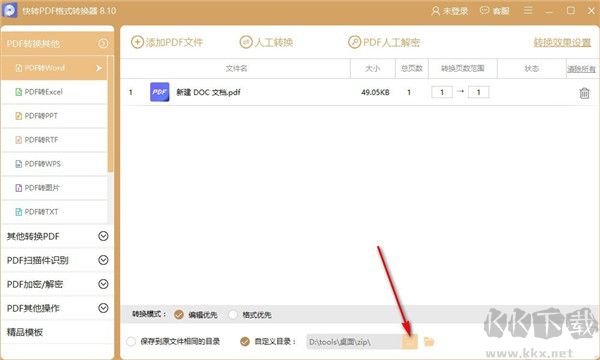Click the 人工转换 icon
Image resolution: width=600 pixels, height=360 pixels.
(x=246, y=42)
